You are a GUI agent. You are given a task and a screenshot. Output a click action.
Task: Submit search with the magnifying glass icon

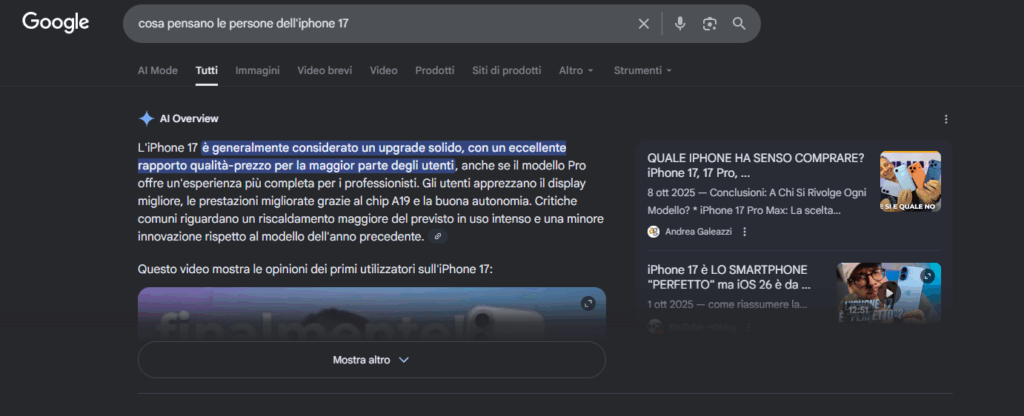click(x=739, y=24)
